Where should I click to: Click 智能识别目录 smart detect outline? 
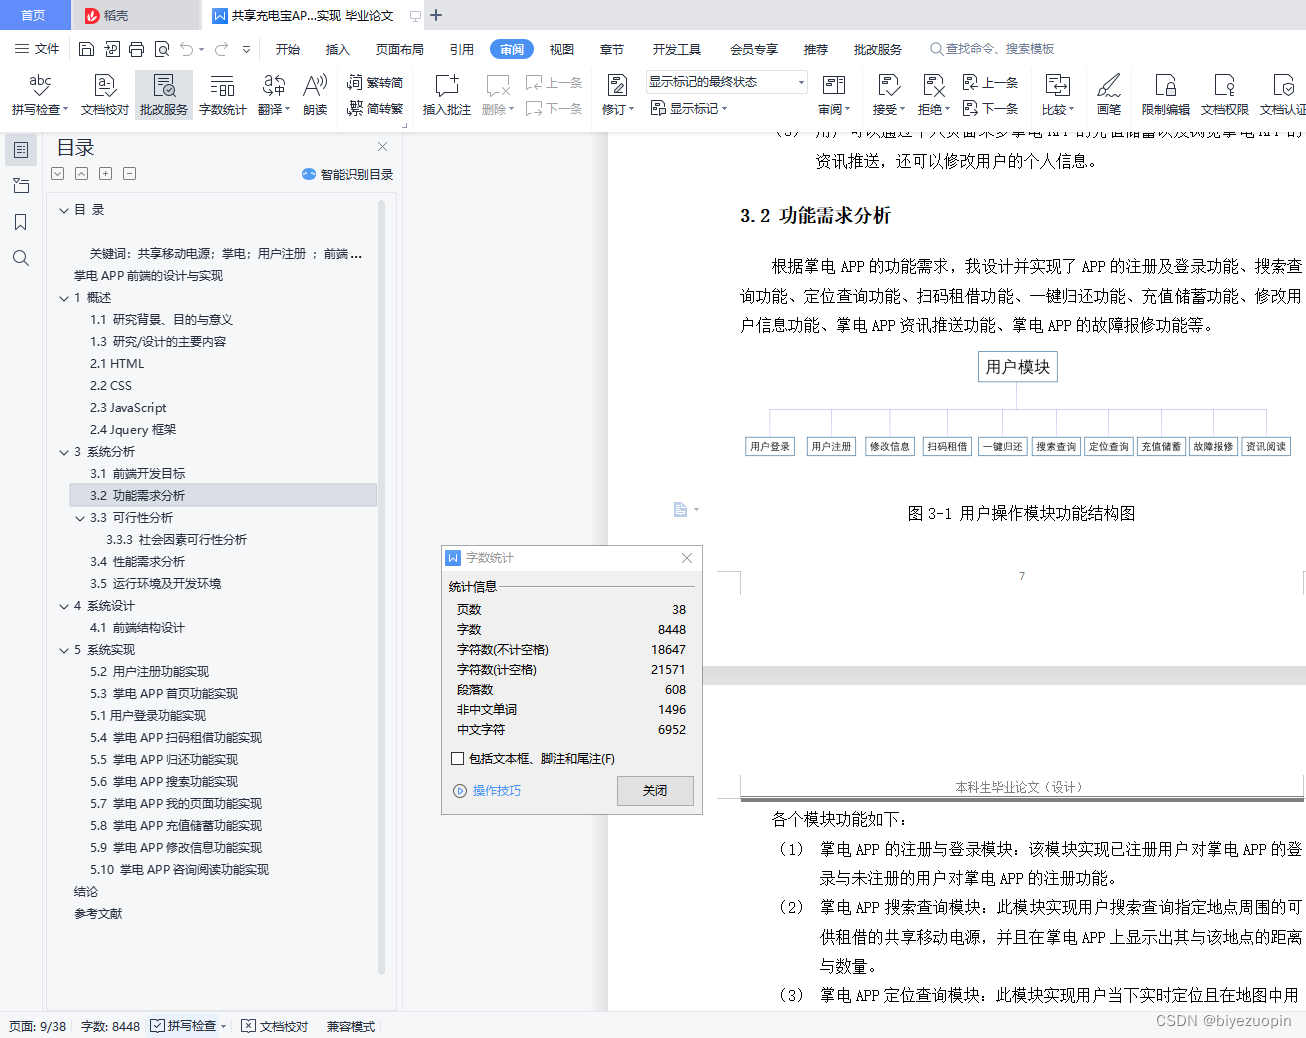point(347,174)
